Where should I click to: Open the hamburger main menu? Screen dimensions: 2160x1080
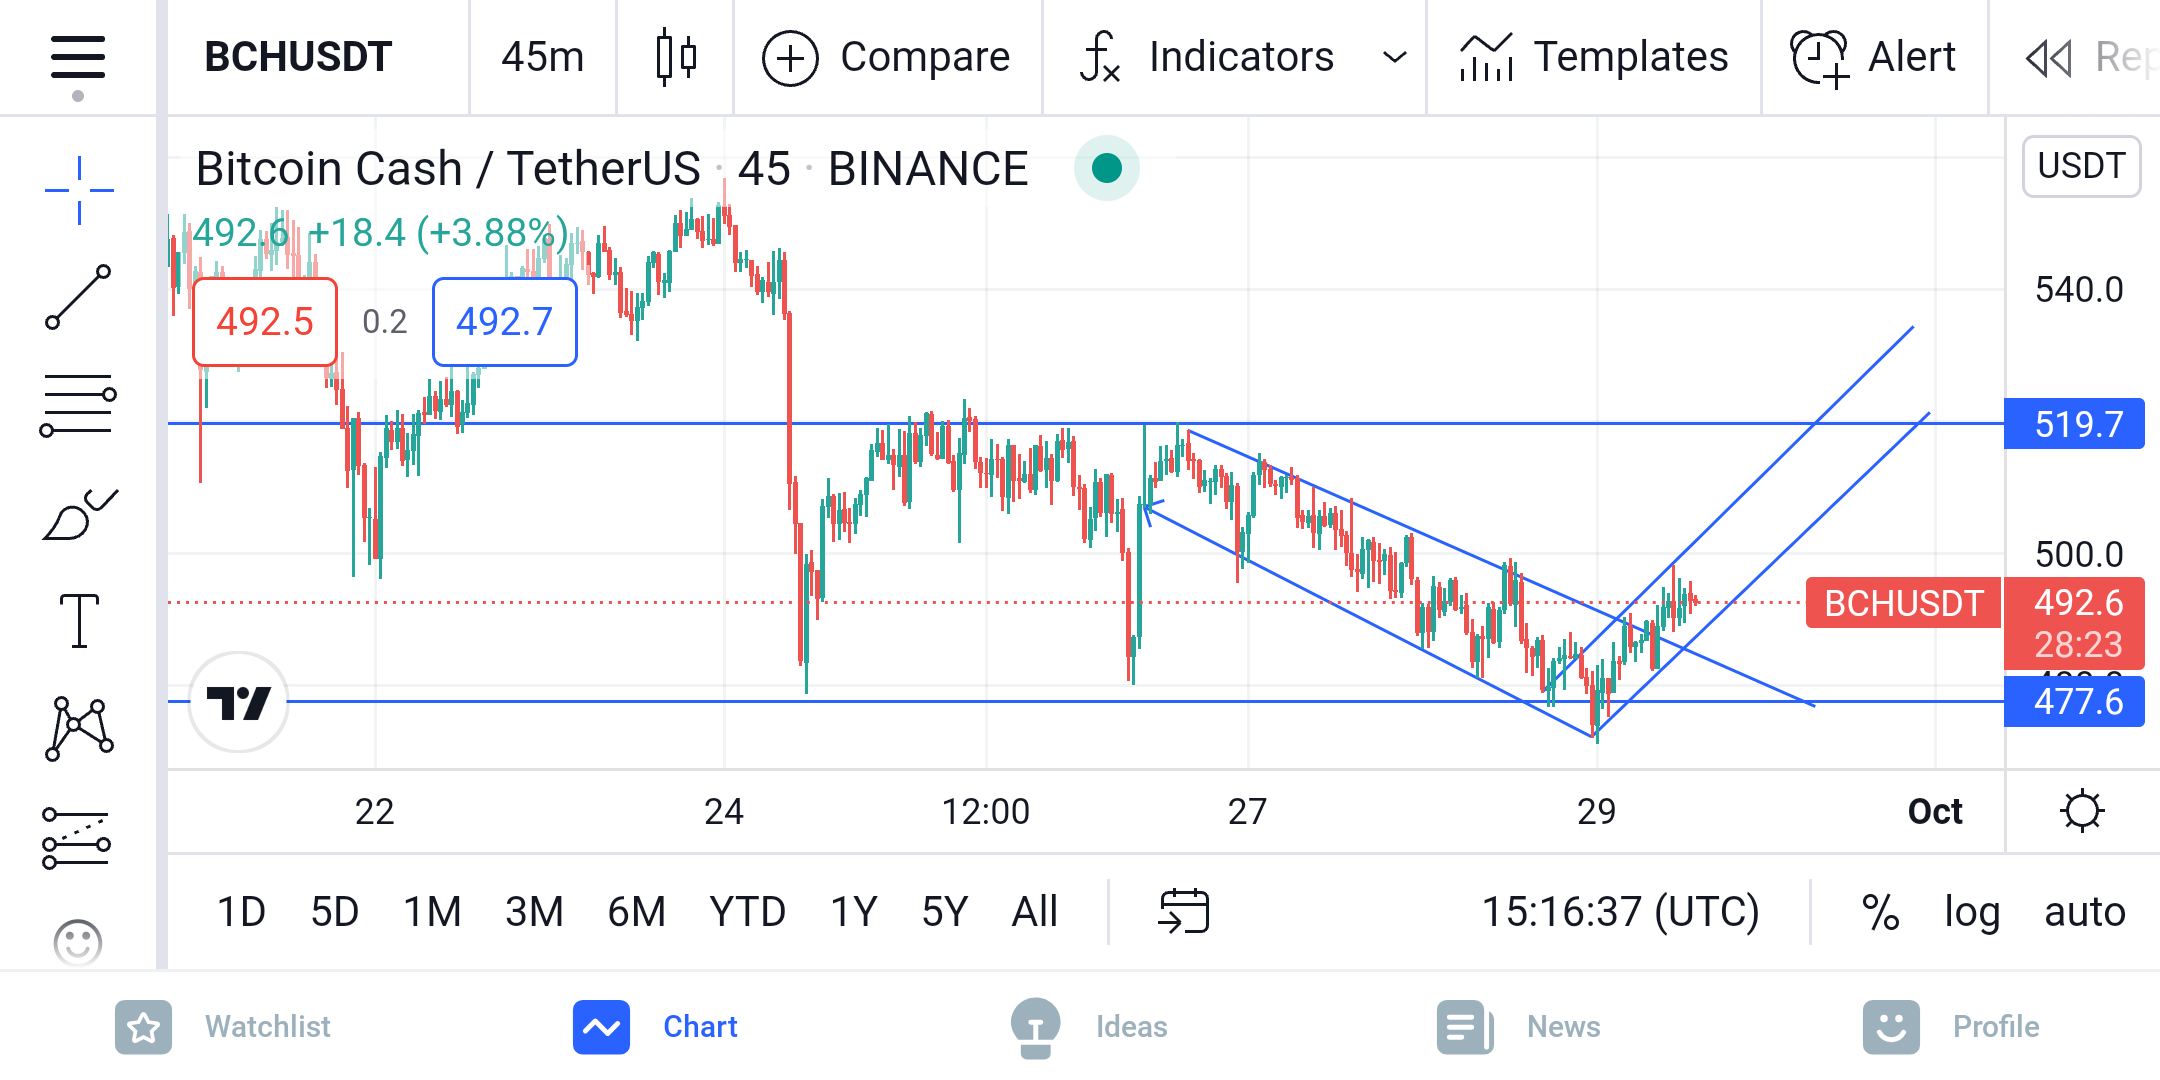coord(78,57)
